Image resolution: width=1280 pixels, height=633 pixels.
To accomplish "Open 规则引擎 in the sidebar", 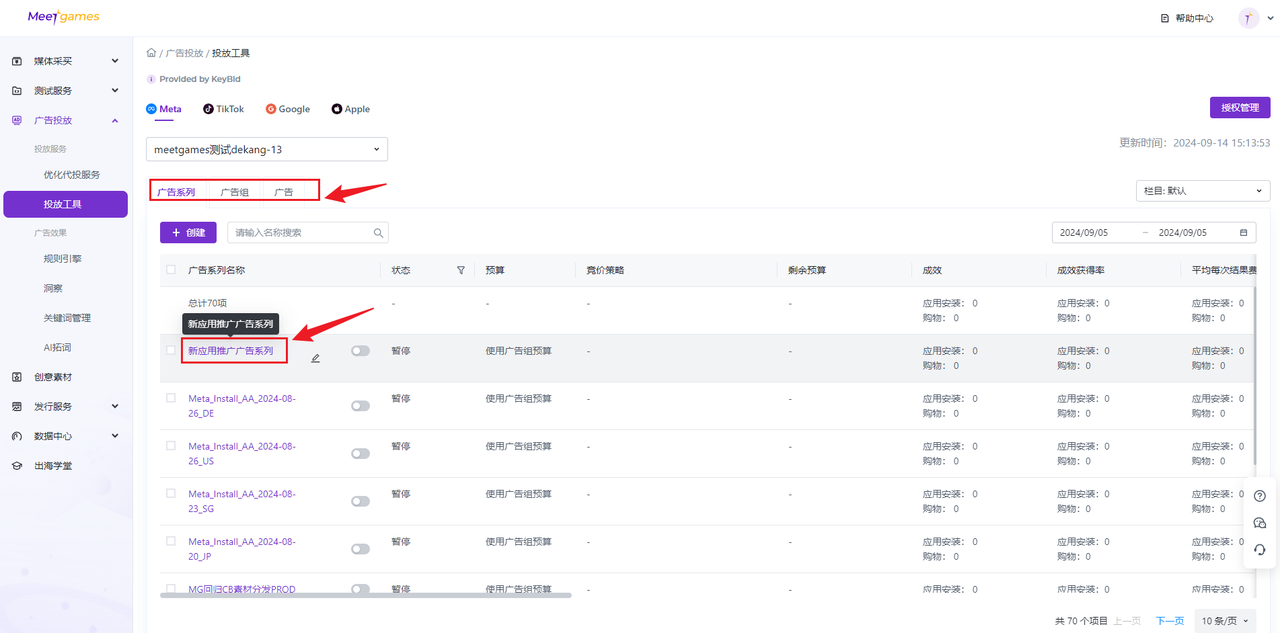I will pos(63,259).
